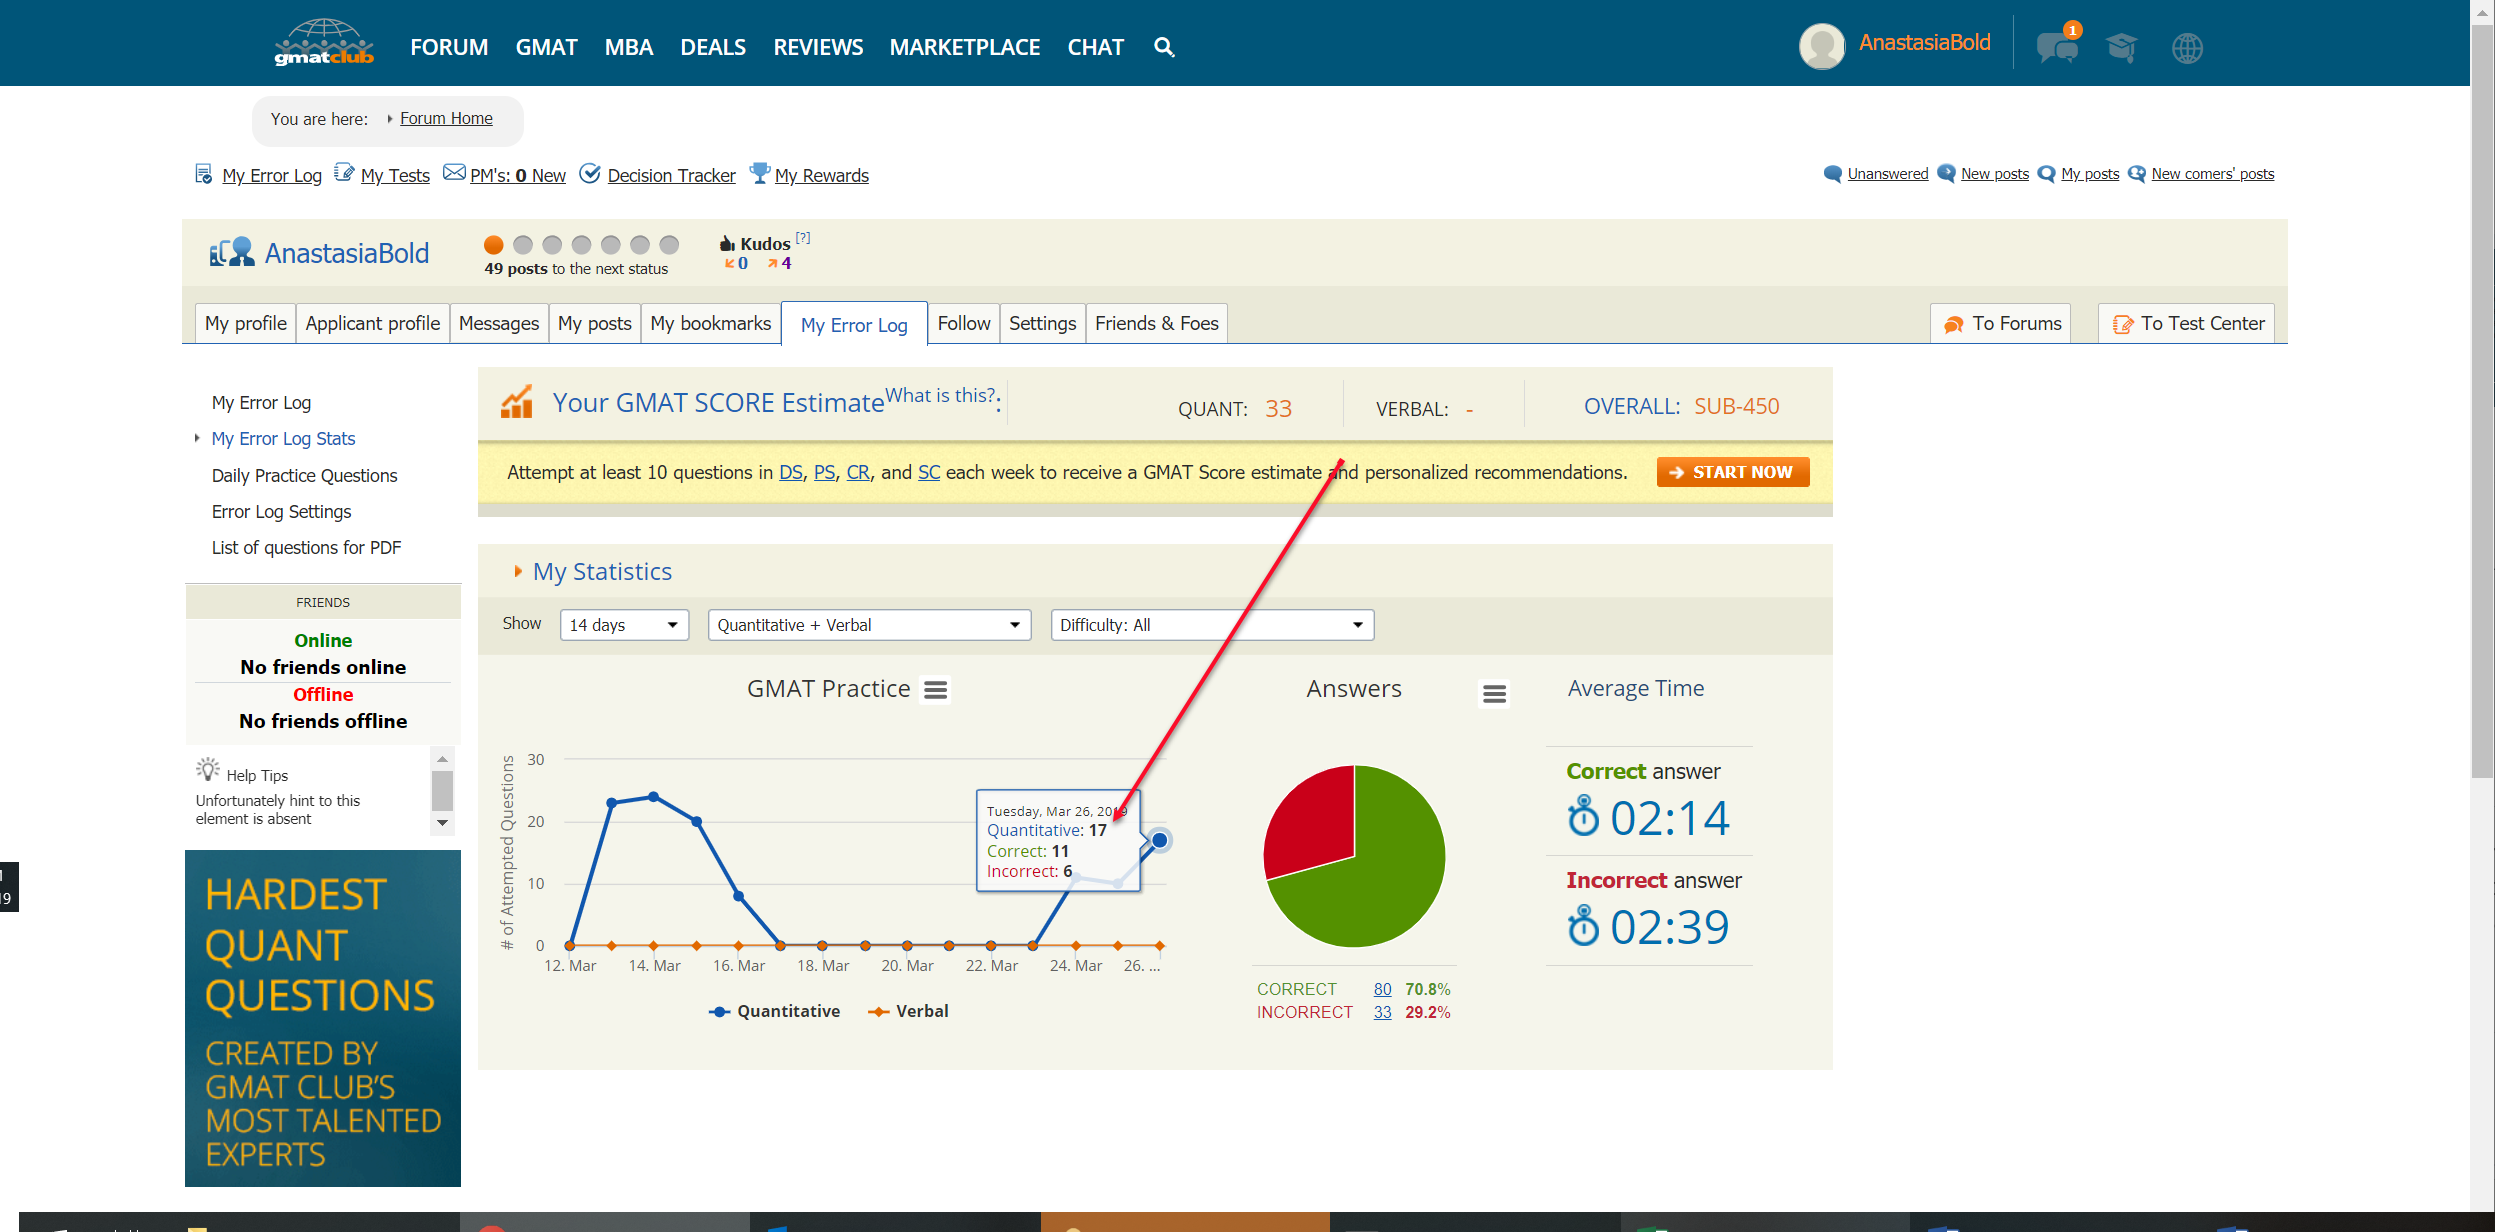Click the gmatclub logo
The width and height of the screenshot is (2495, 1232).
coord(324,44)
